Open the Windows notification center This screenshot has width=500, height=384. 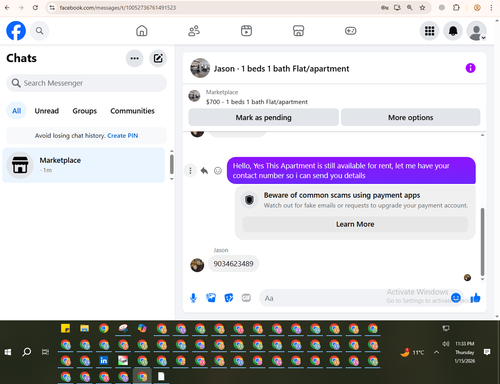487,352
